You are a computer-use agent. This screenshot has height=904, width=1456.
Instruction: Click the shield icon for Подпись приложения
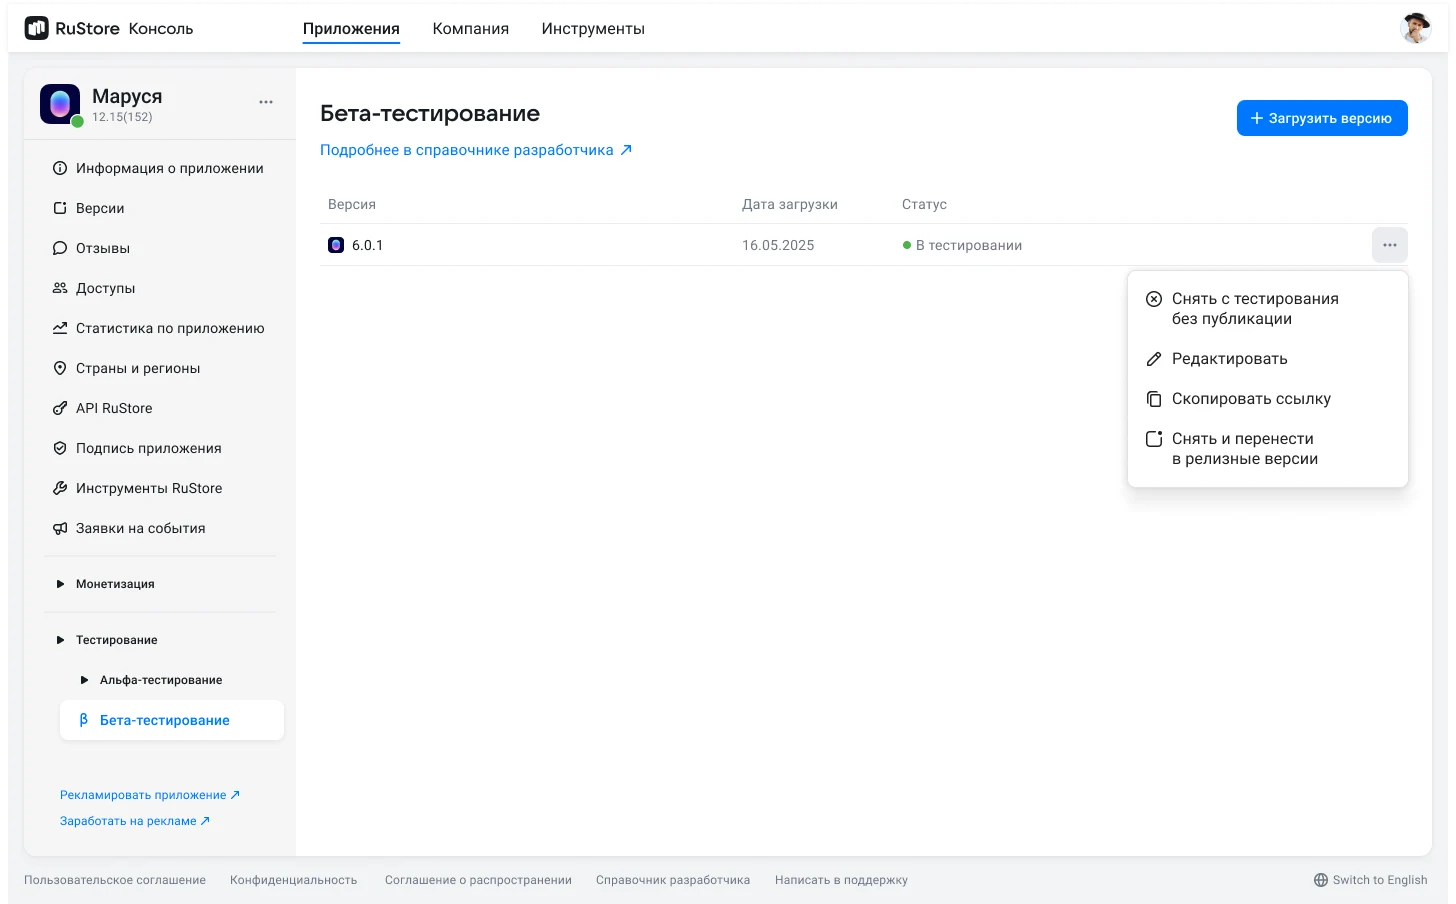pyautogui.click(x=60, y=448)
